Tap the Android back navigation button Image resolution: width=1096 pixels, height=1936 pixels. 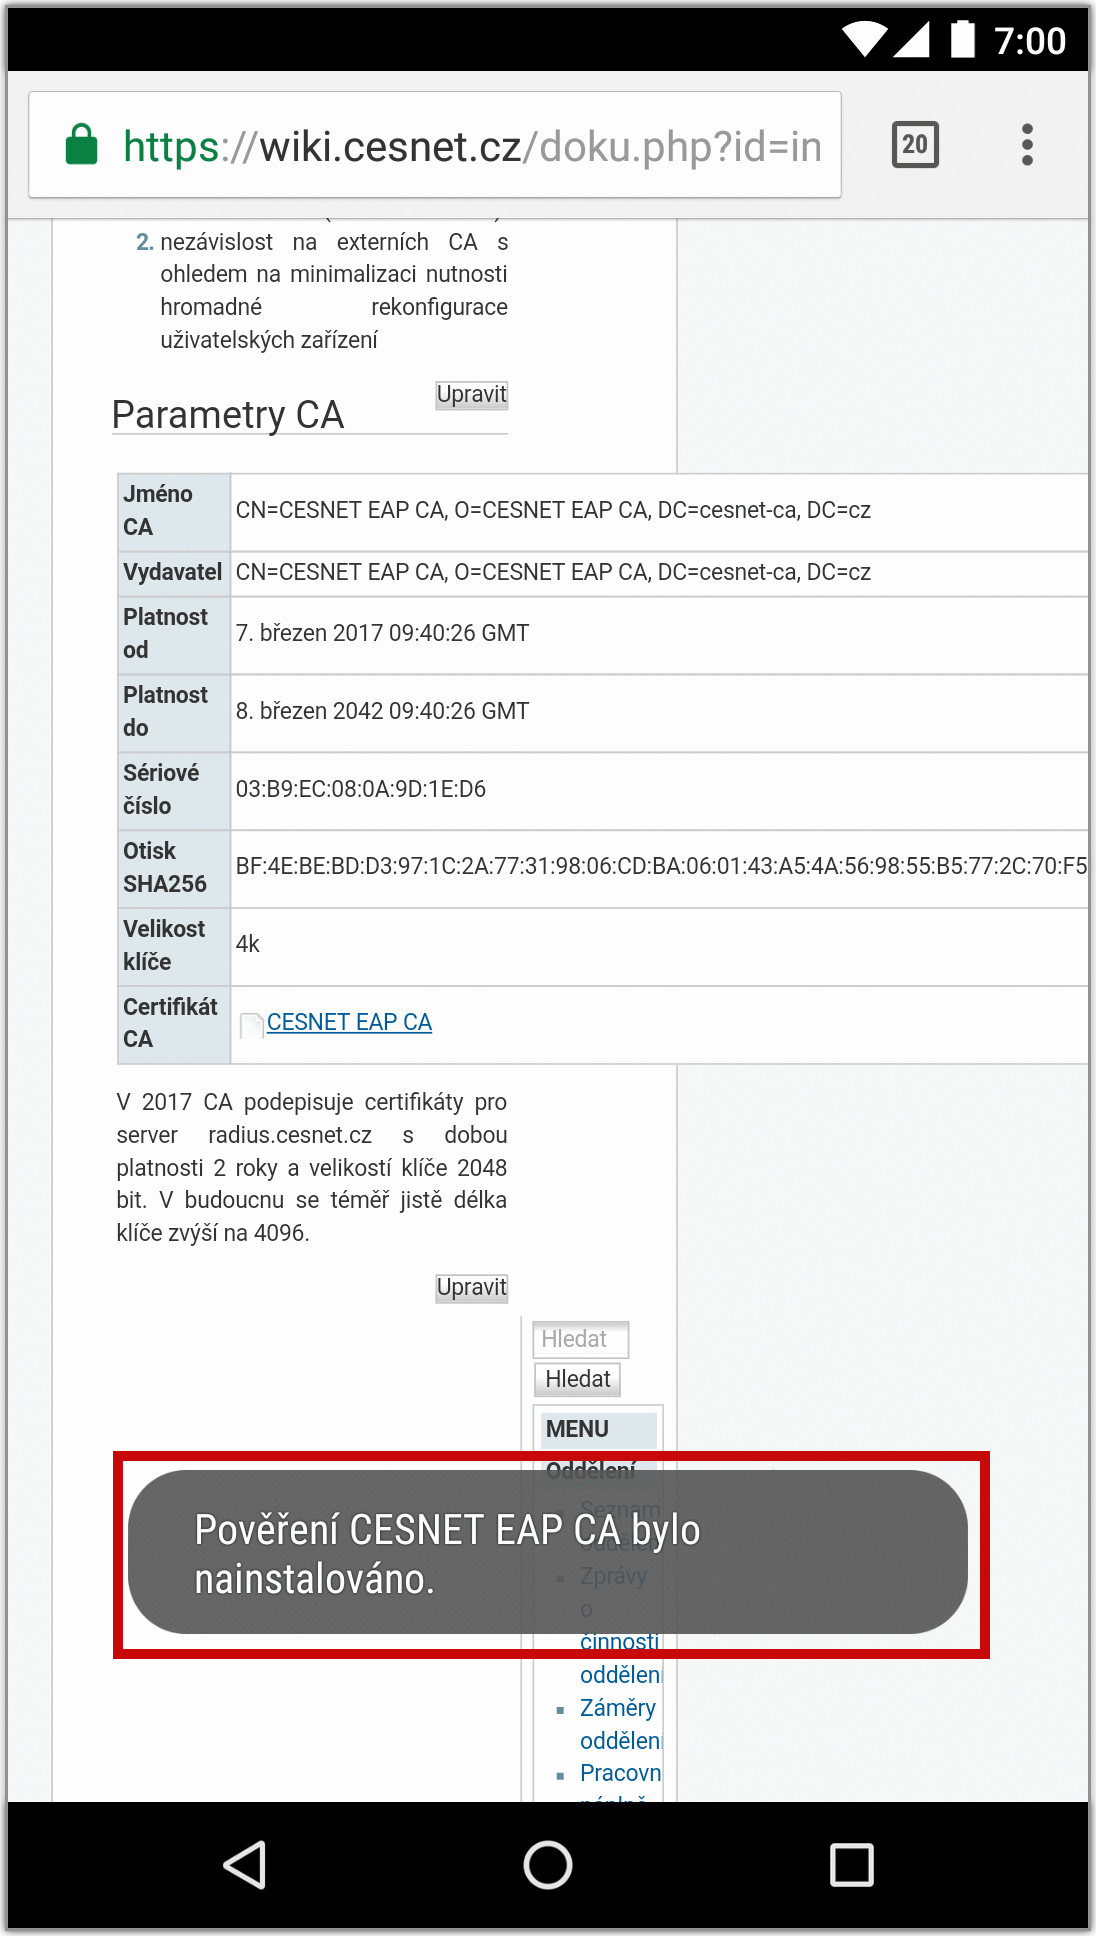[245, 1865]
